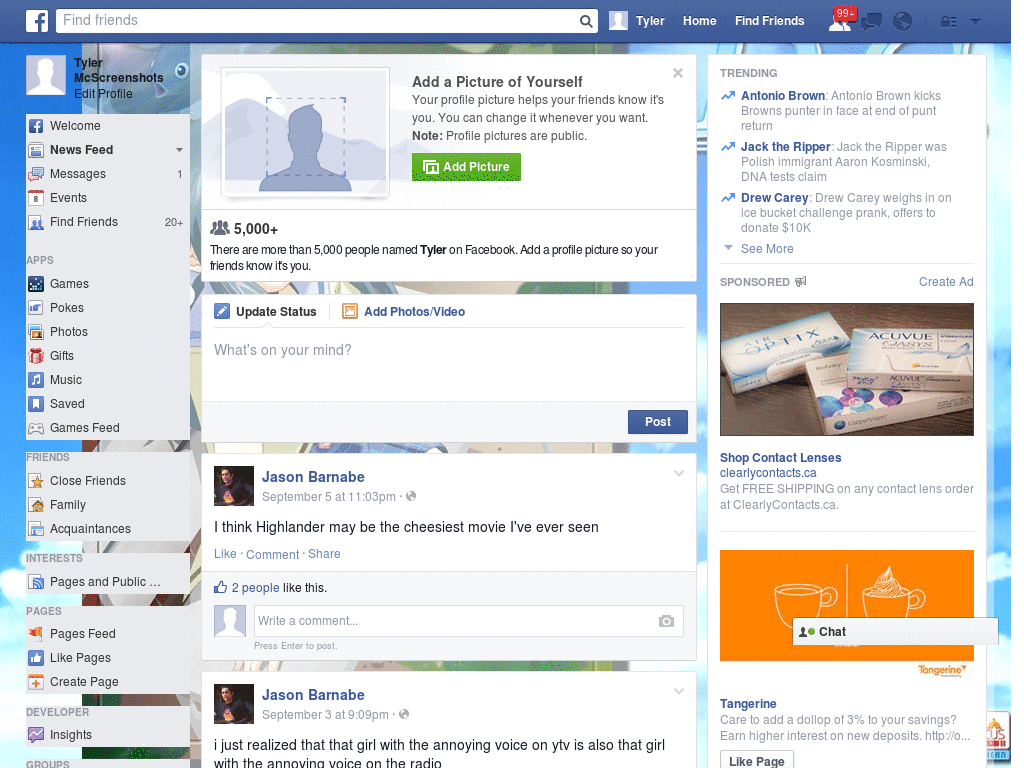The height and width of the screenshot is (768, 1024).
Task: Share the Highlander post
Action: [x=324, y=554]
